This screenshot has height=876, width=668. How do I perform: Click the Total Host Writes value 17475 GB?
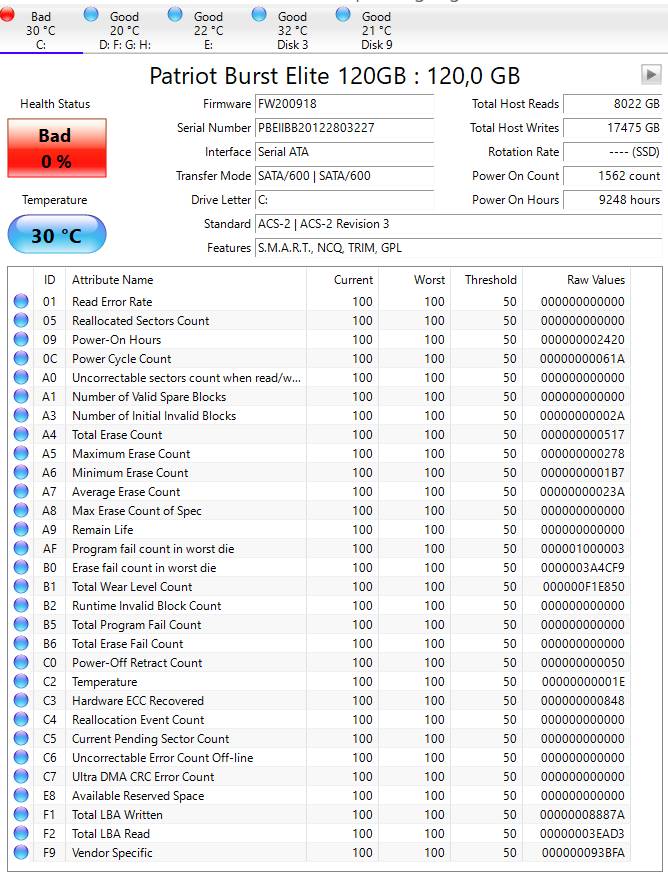pyautogui.click(x=613, y=128)
